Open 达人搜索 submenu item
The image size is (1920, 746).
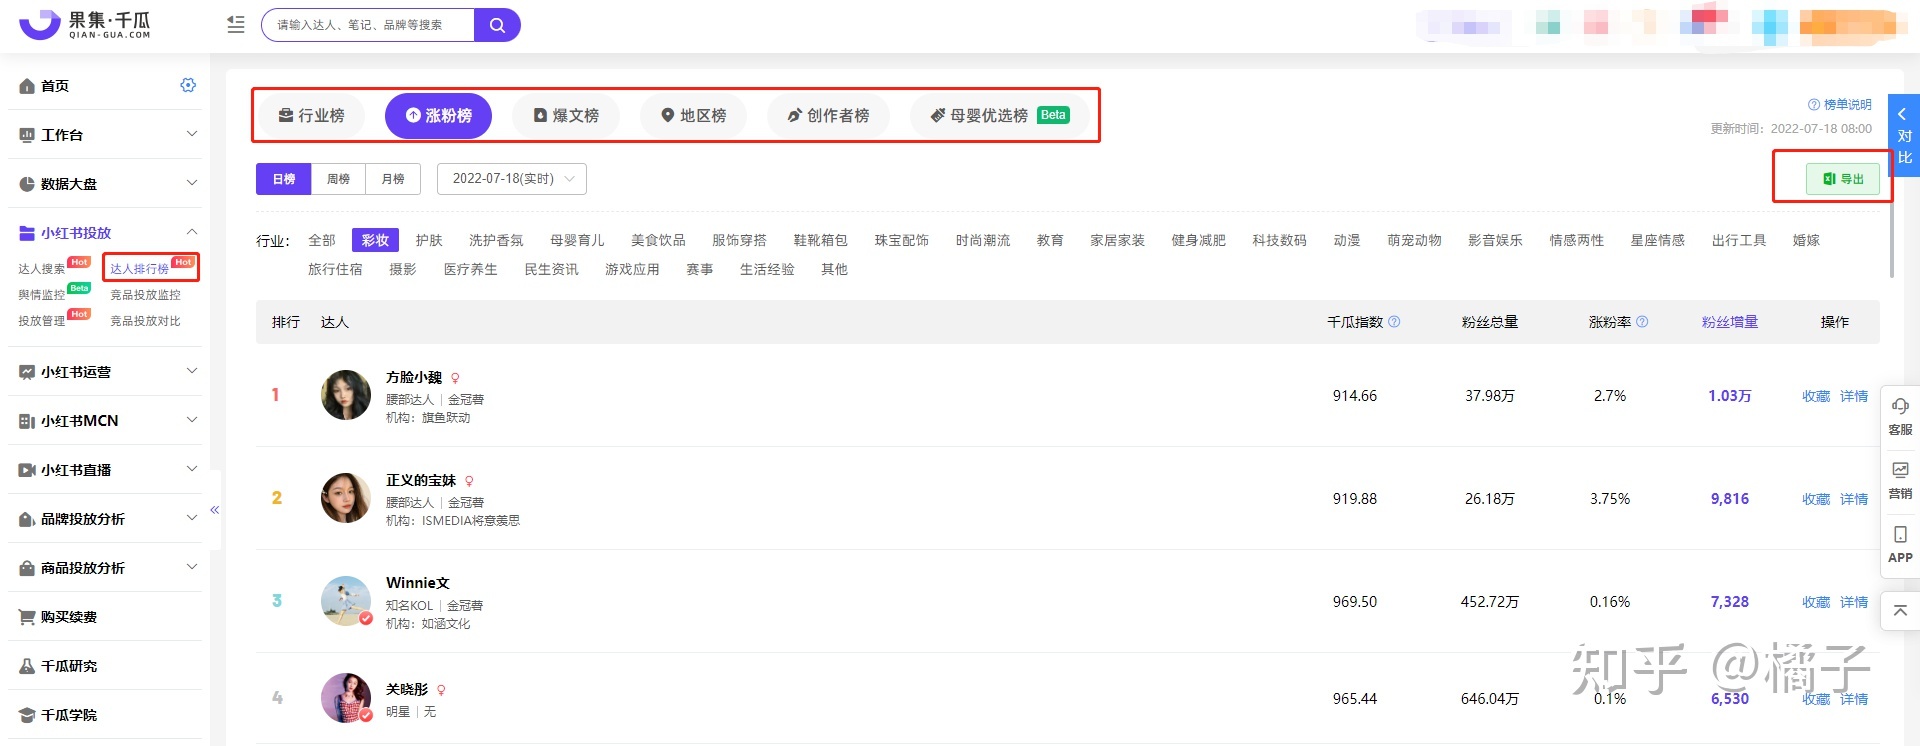point(41,269)
